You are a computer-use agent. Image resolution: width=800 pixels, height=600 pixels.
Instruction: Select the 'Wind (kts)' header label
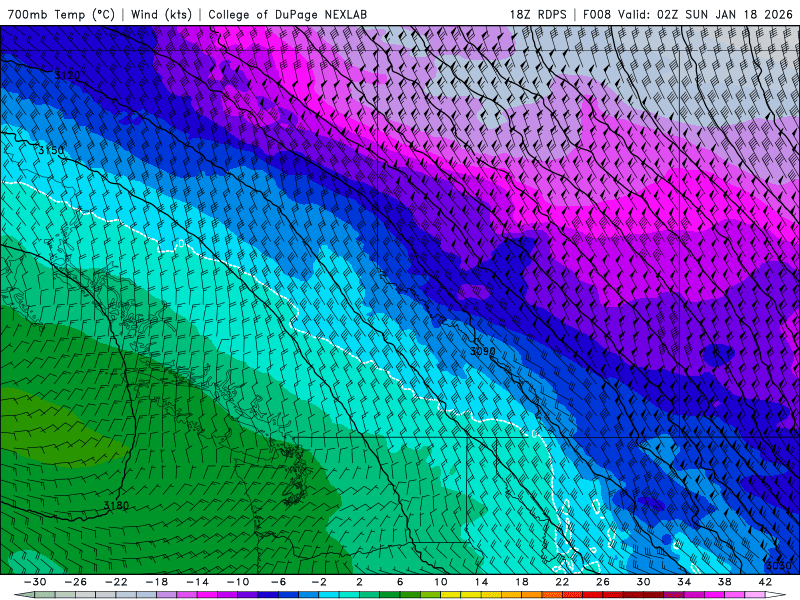[161, 14]
